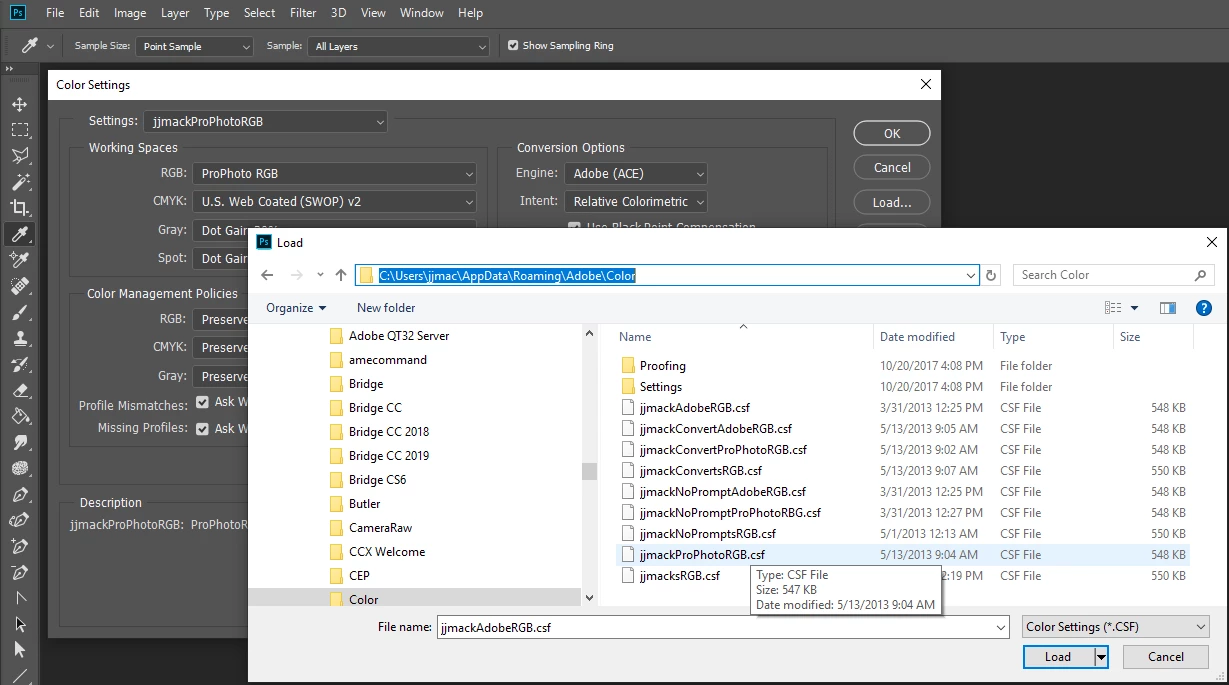Select jjmacksRGB.csf file
Viewport: 1229px width, 685px height.
coord(679,576)
